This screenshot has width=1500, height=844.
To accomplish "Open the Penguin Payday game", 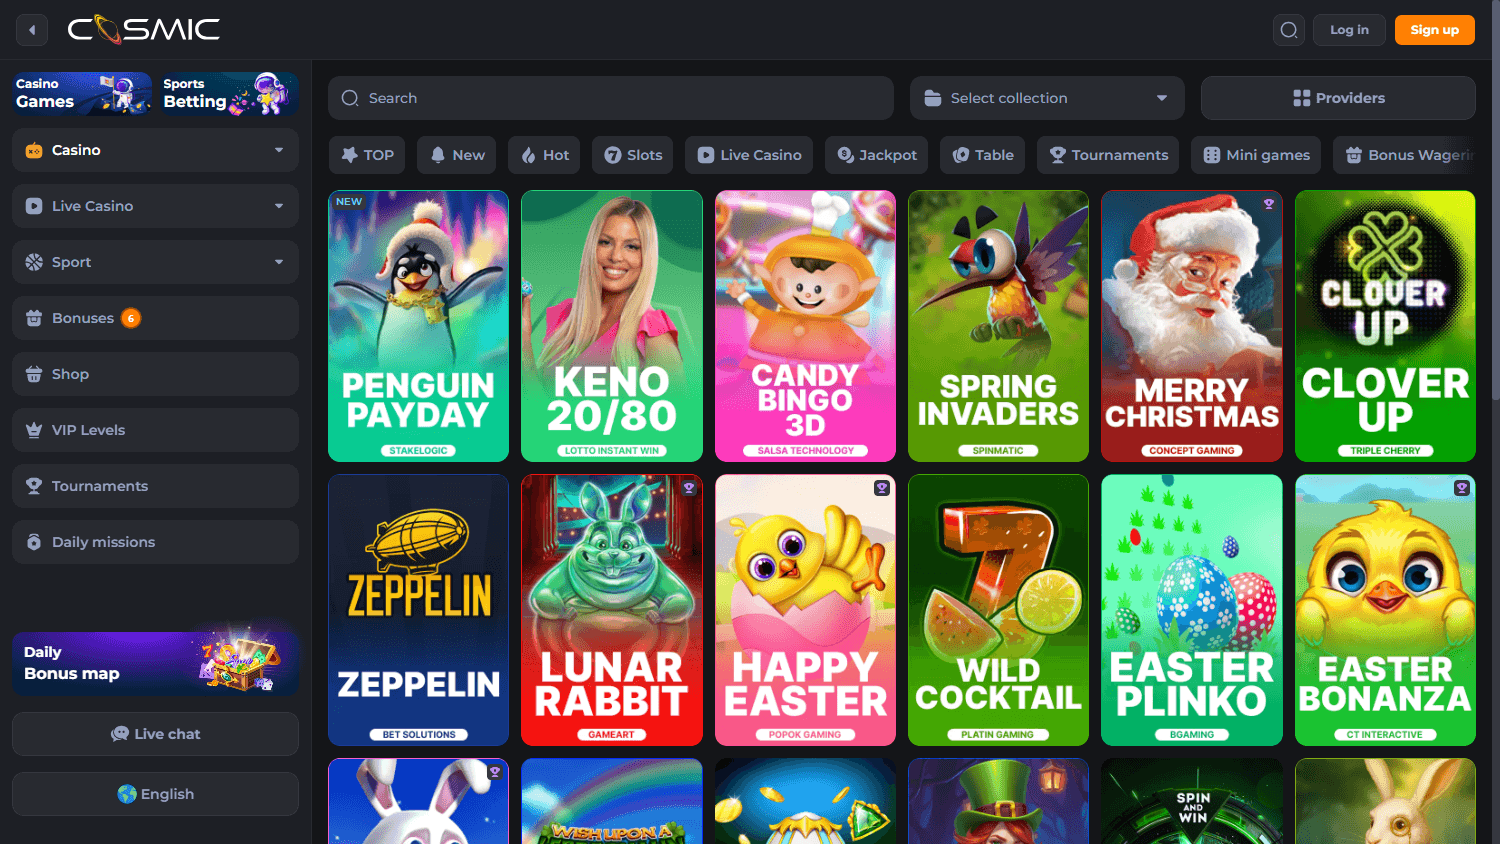I will [x=418, y=326].
